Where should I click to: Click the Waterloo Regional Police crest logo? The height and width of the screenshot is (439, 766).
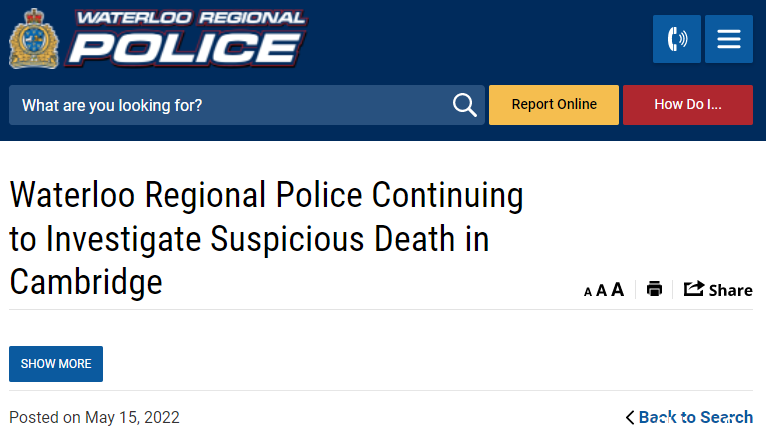34,39
